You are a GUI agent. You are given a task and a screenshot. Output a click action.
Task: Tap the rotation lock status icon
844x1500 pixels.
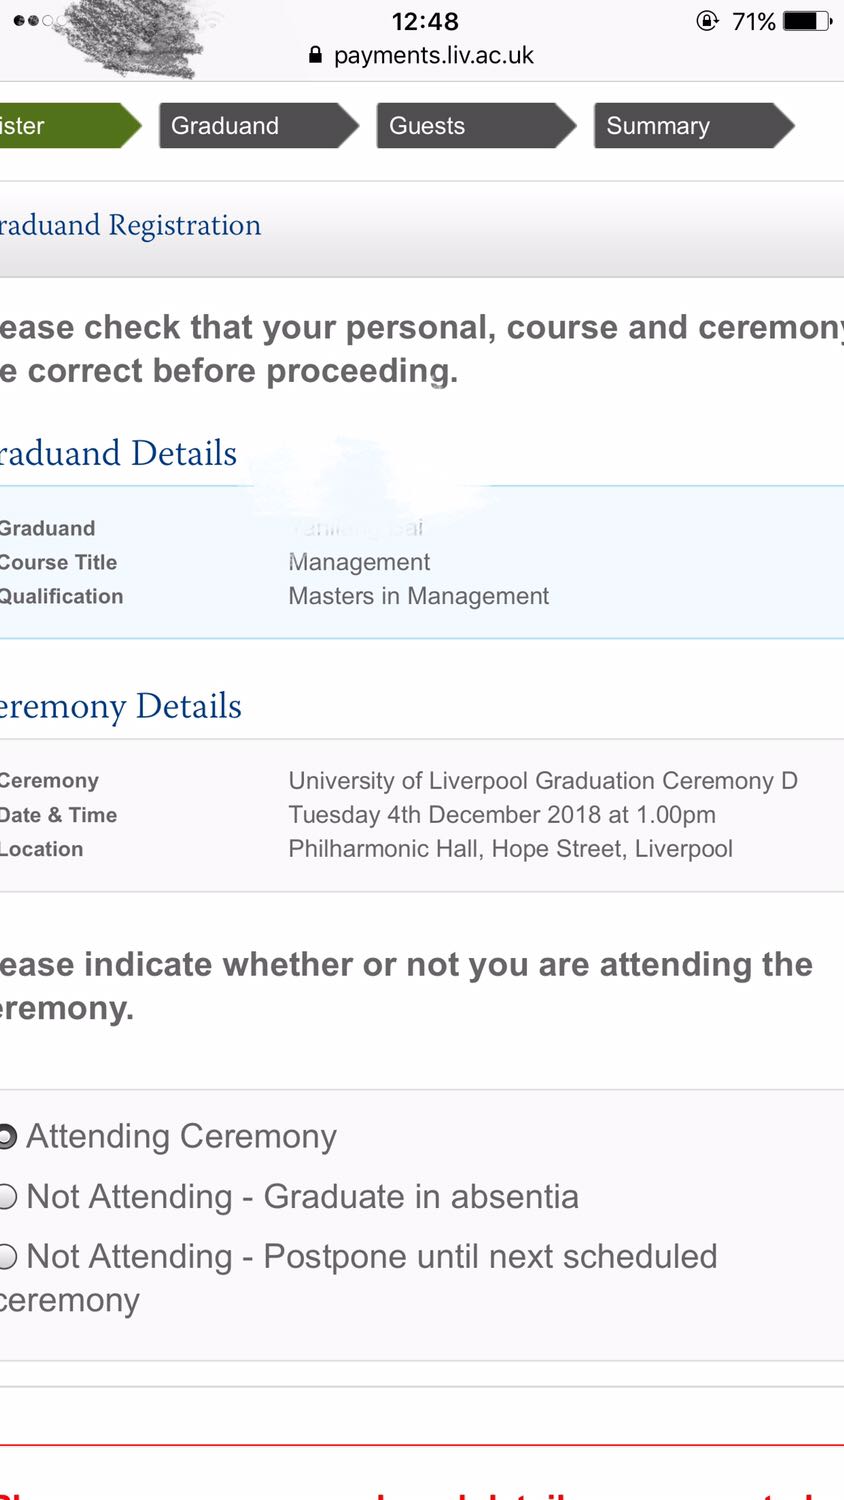[x=707, y=21]
